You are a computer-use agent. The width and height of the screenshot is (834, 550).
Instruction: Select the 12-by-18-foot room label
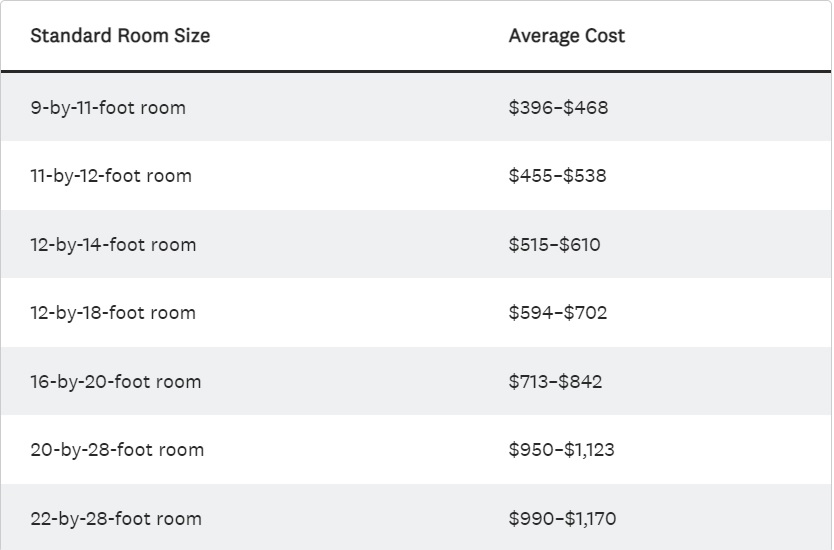(x=113, y=313)
